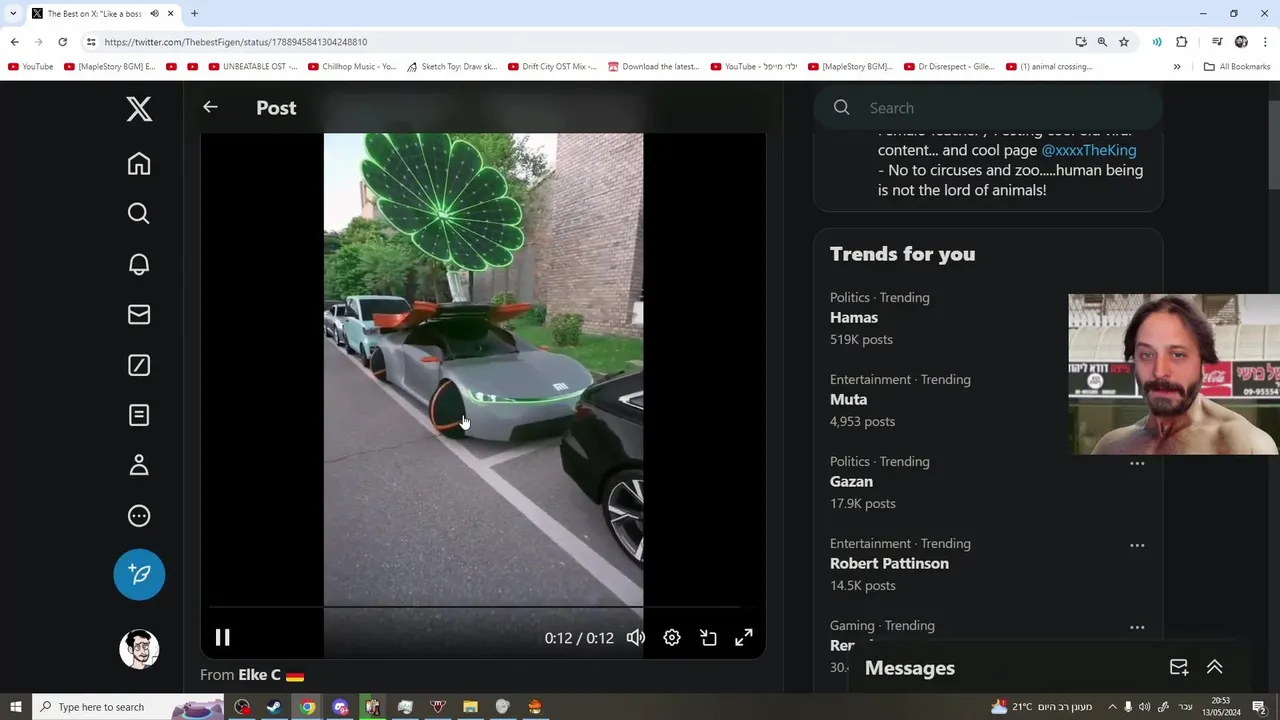This screenshot has width=1280, height=720.
Task: Open Lists icon in sidebar
Action: [x=139, y=415]
